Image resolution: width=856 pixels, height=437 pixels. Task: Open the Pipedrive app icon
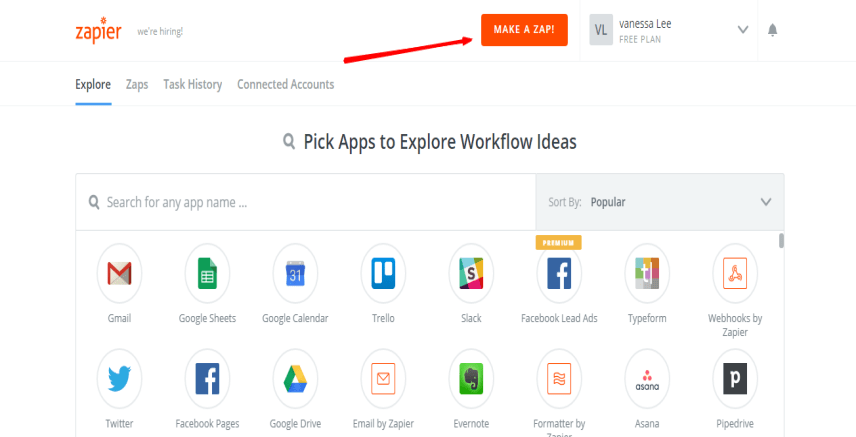735,379
